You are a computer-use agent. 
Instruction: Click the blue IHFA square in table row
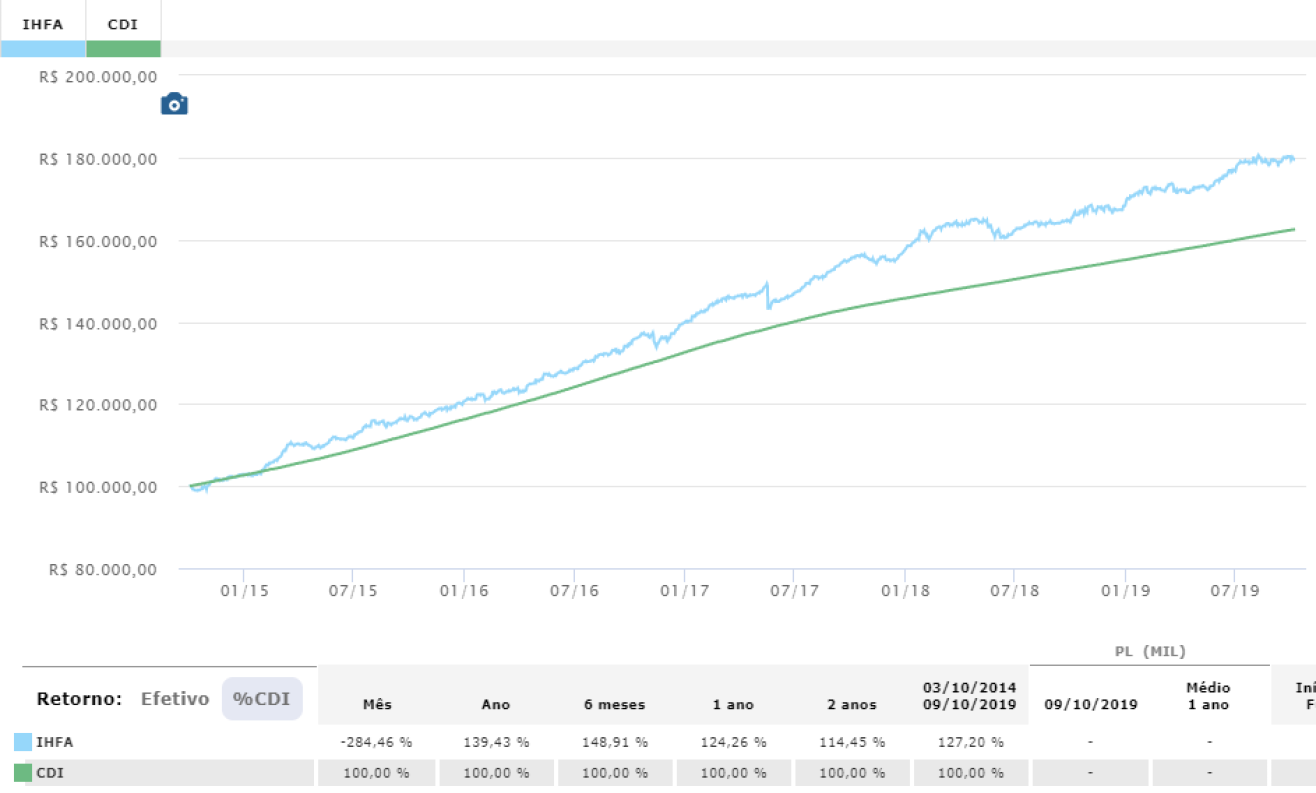pos(23,742)
